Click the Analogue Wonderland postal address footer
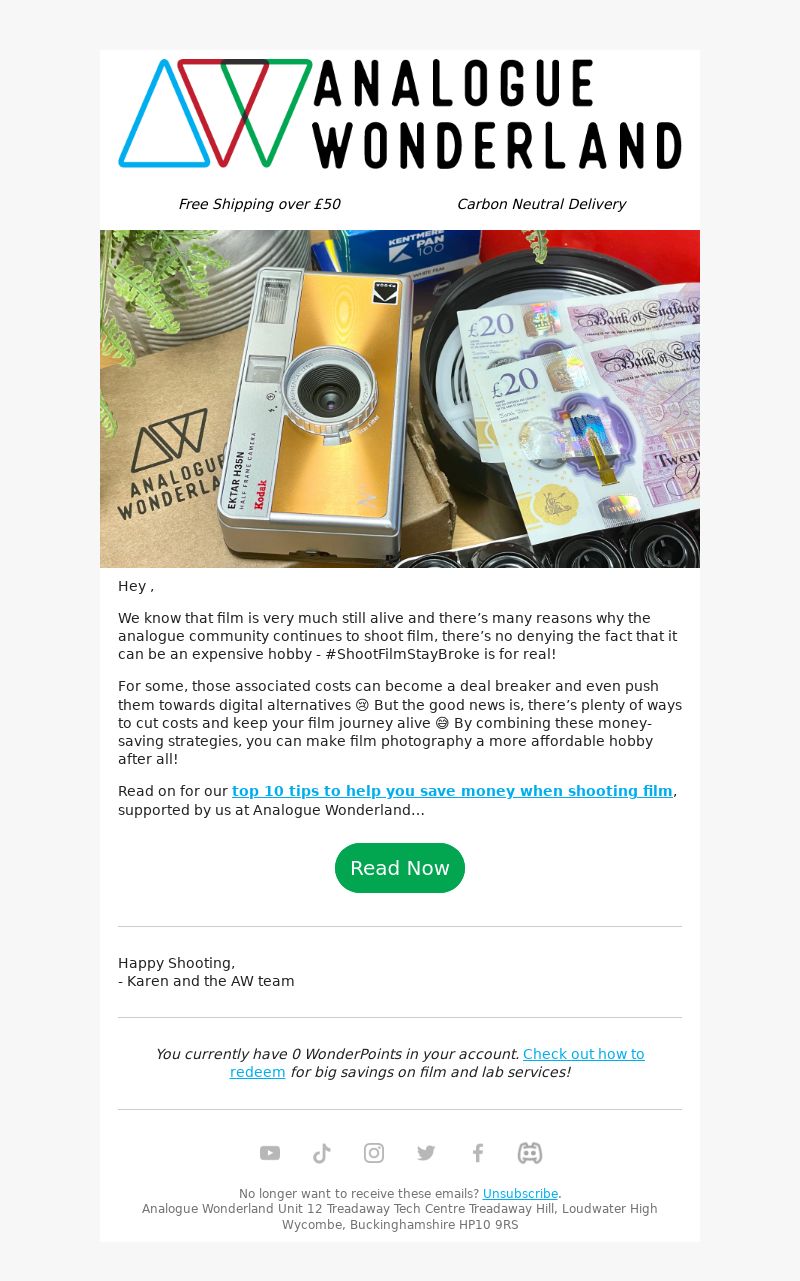800x1281 pixels. point(400,1217)
